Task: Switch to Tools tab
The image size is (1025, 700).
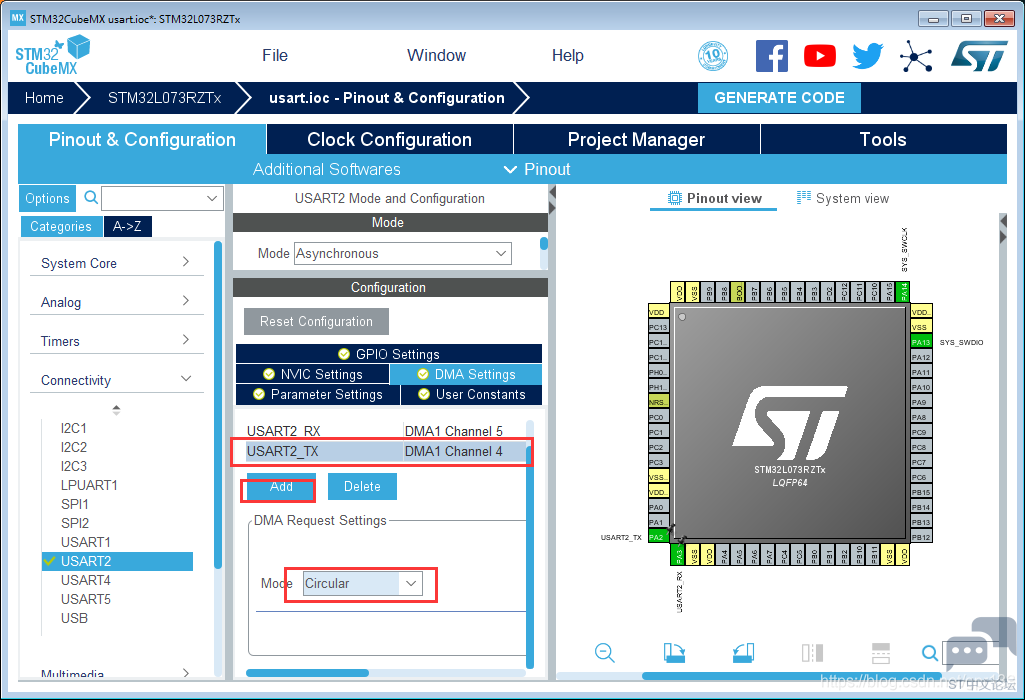Action: [883, 139]
